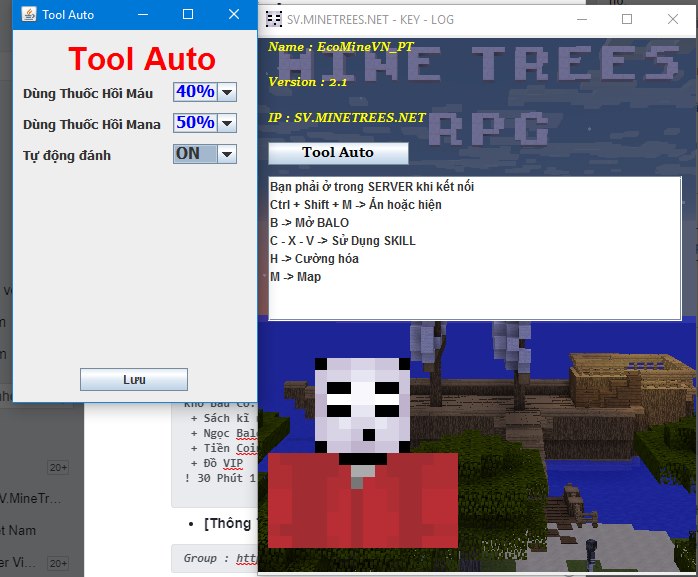698x577 pixels.
Task: Click the player skin avatar image
Action: pyautogui.click(x=363, y=452)
